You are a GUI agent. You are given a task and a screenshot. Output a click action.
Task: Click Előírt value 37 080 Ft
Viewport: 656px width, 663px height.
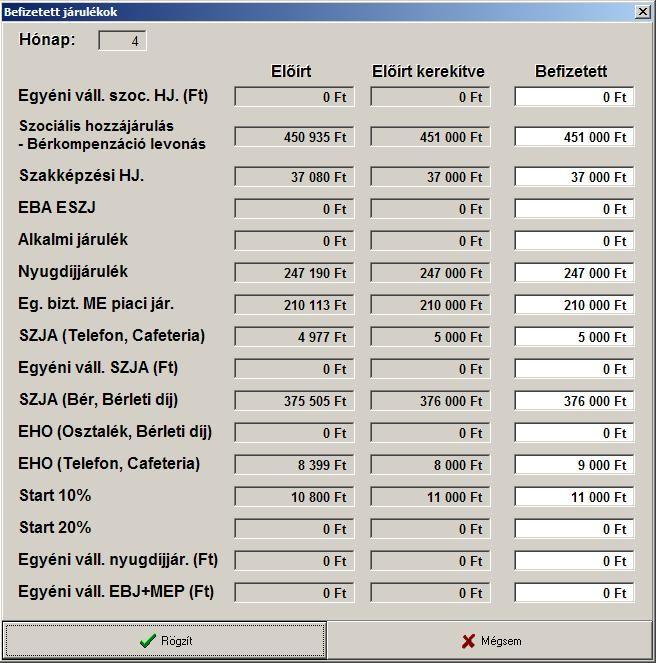(x=294, y=177)
